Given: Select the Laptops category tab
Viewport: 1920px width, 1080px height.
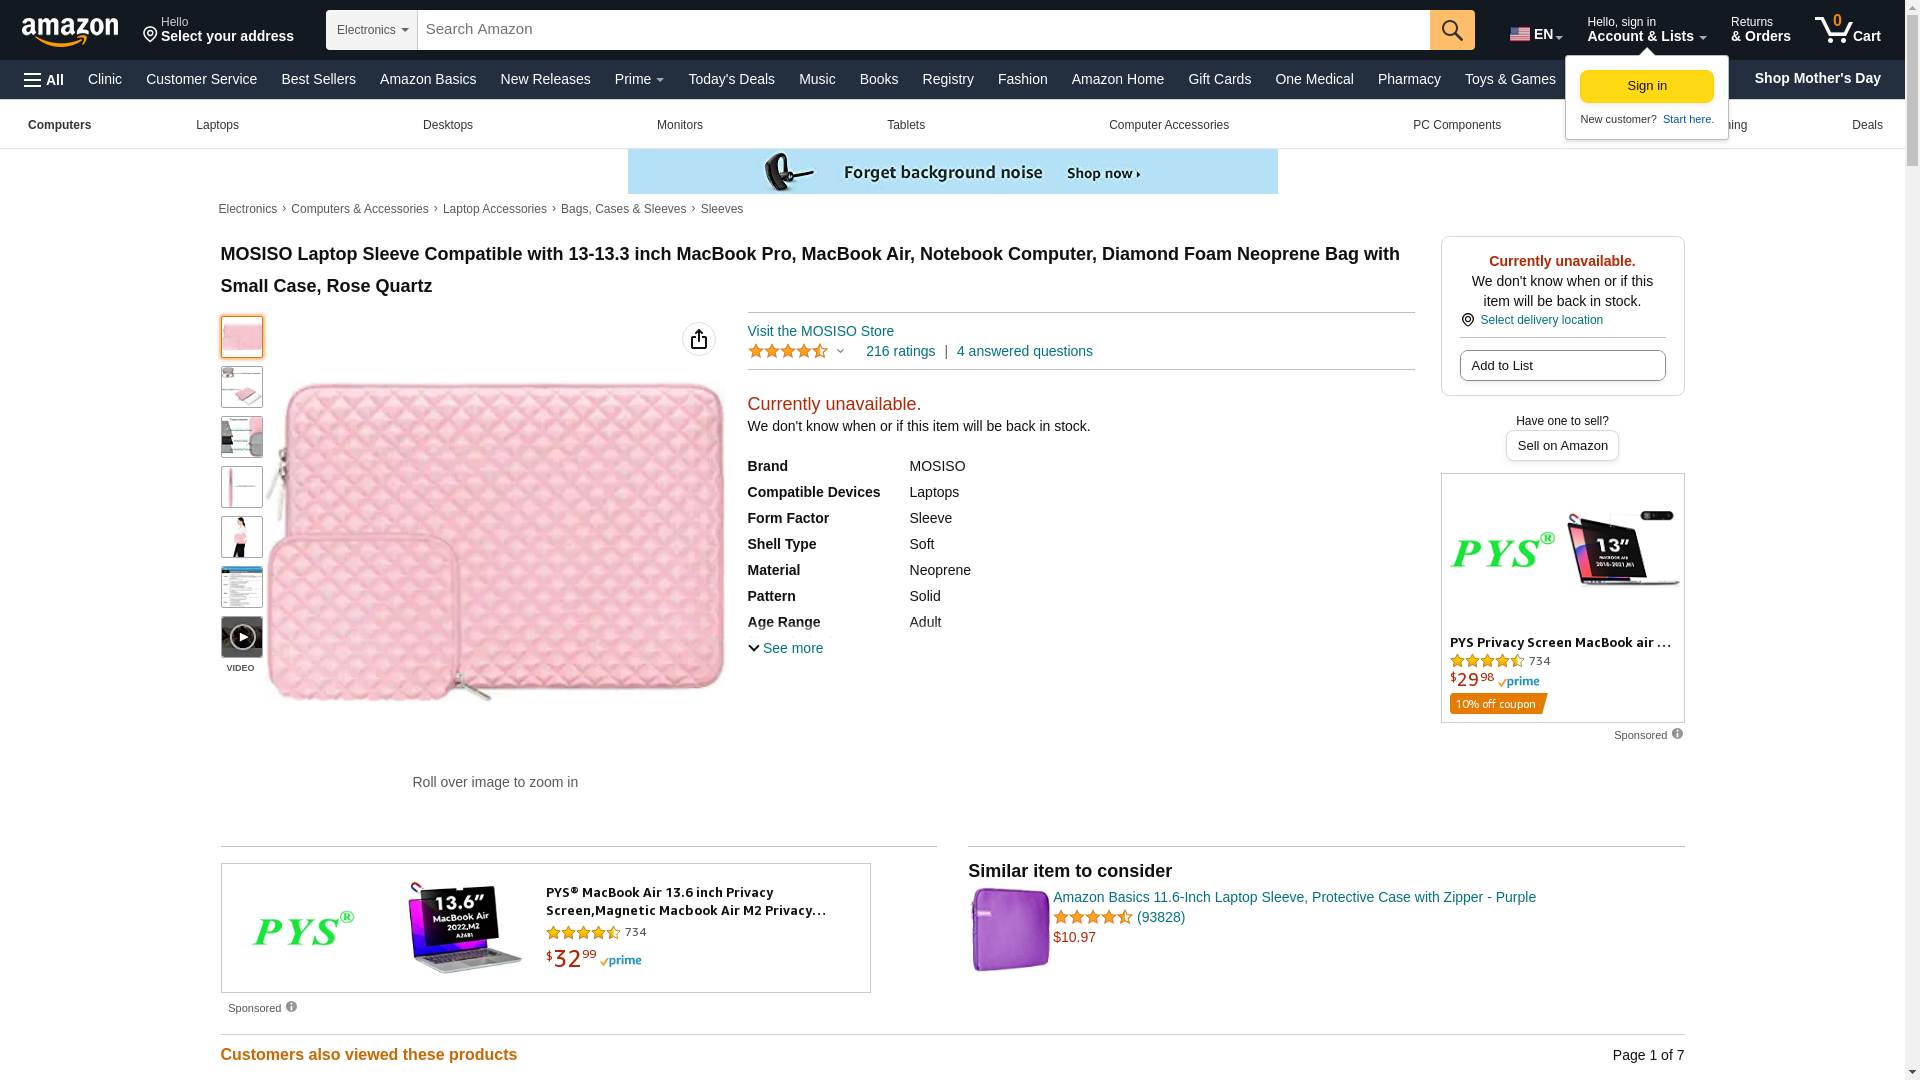Looking at the screenshot, I should (217, 125).
